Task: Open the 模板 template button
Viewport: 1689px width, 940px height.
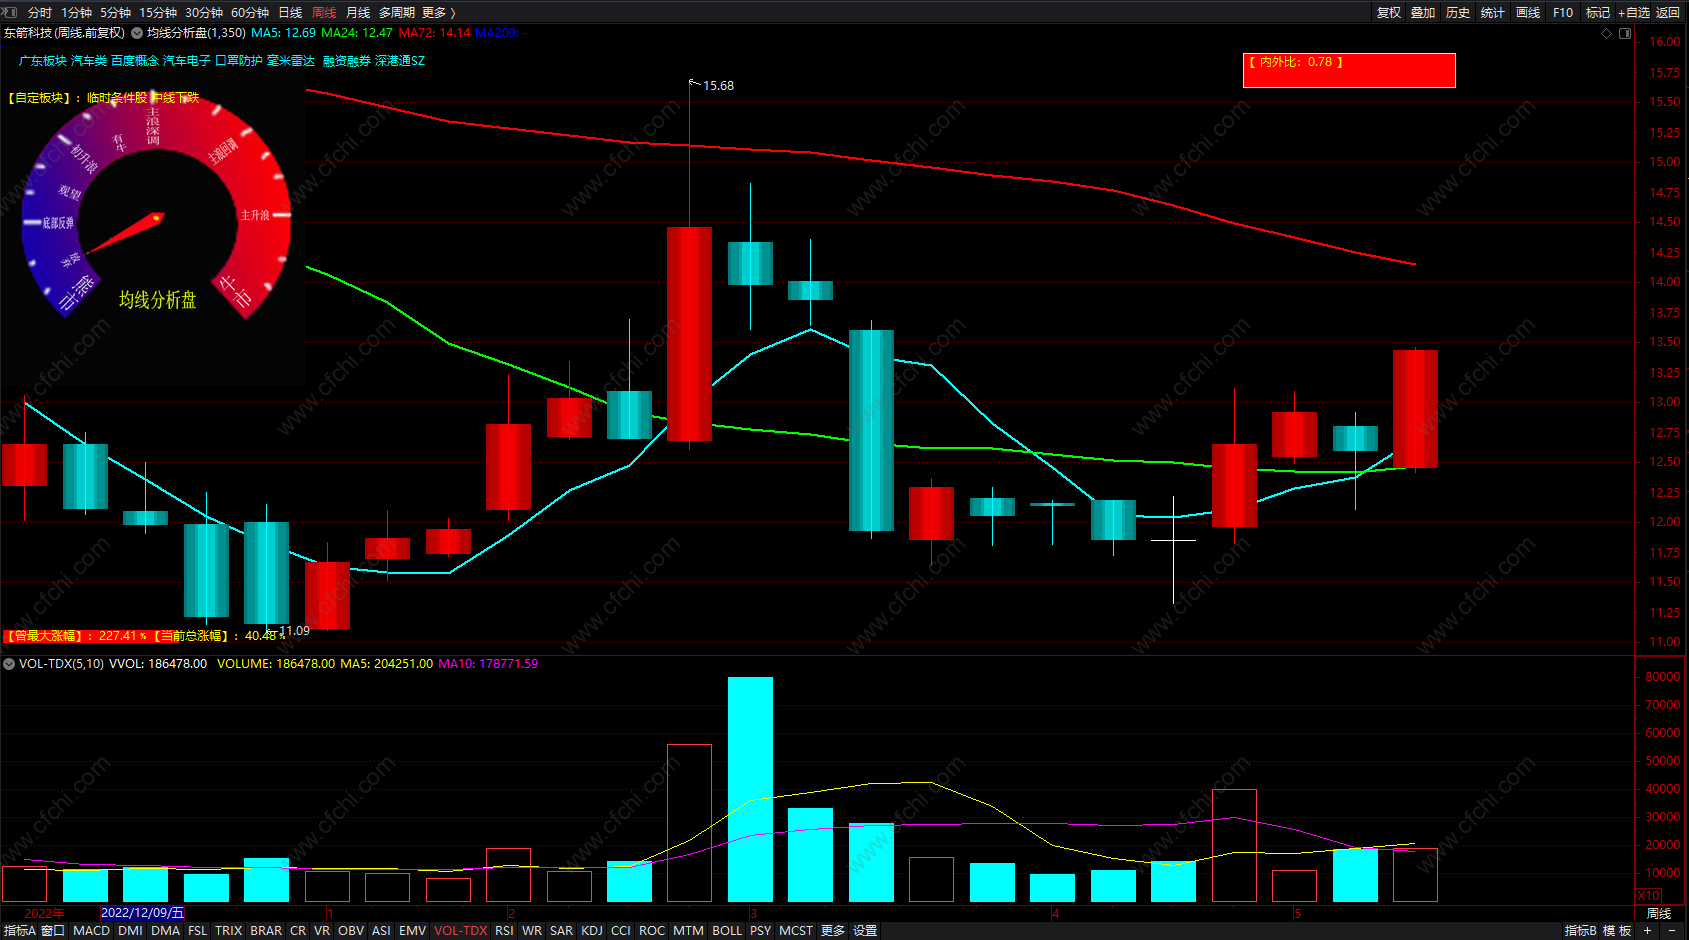Action: pyautogui.click(x=1617, y=931)
